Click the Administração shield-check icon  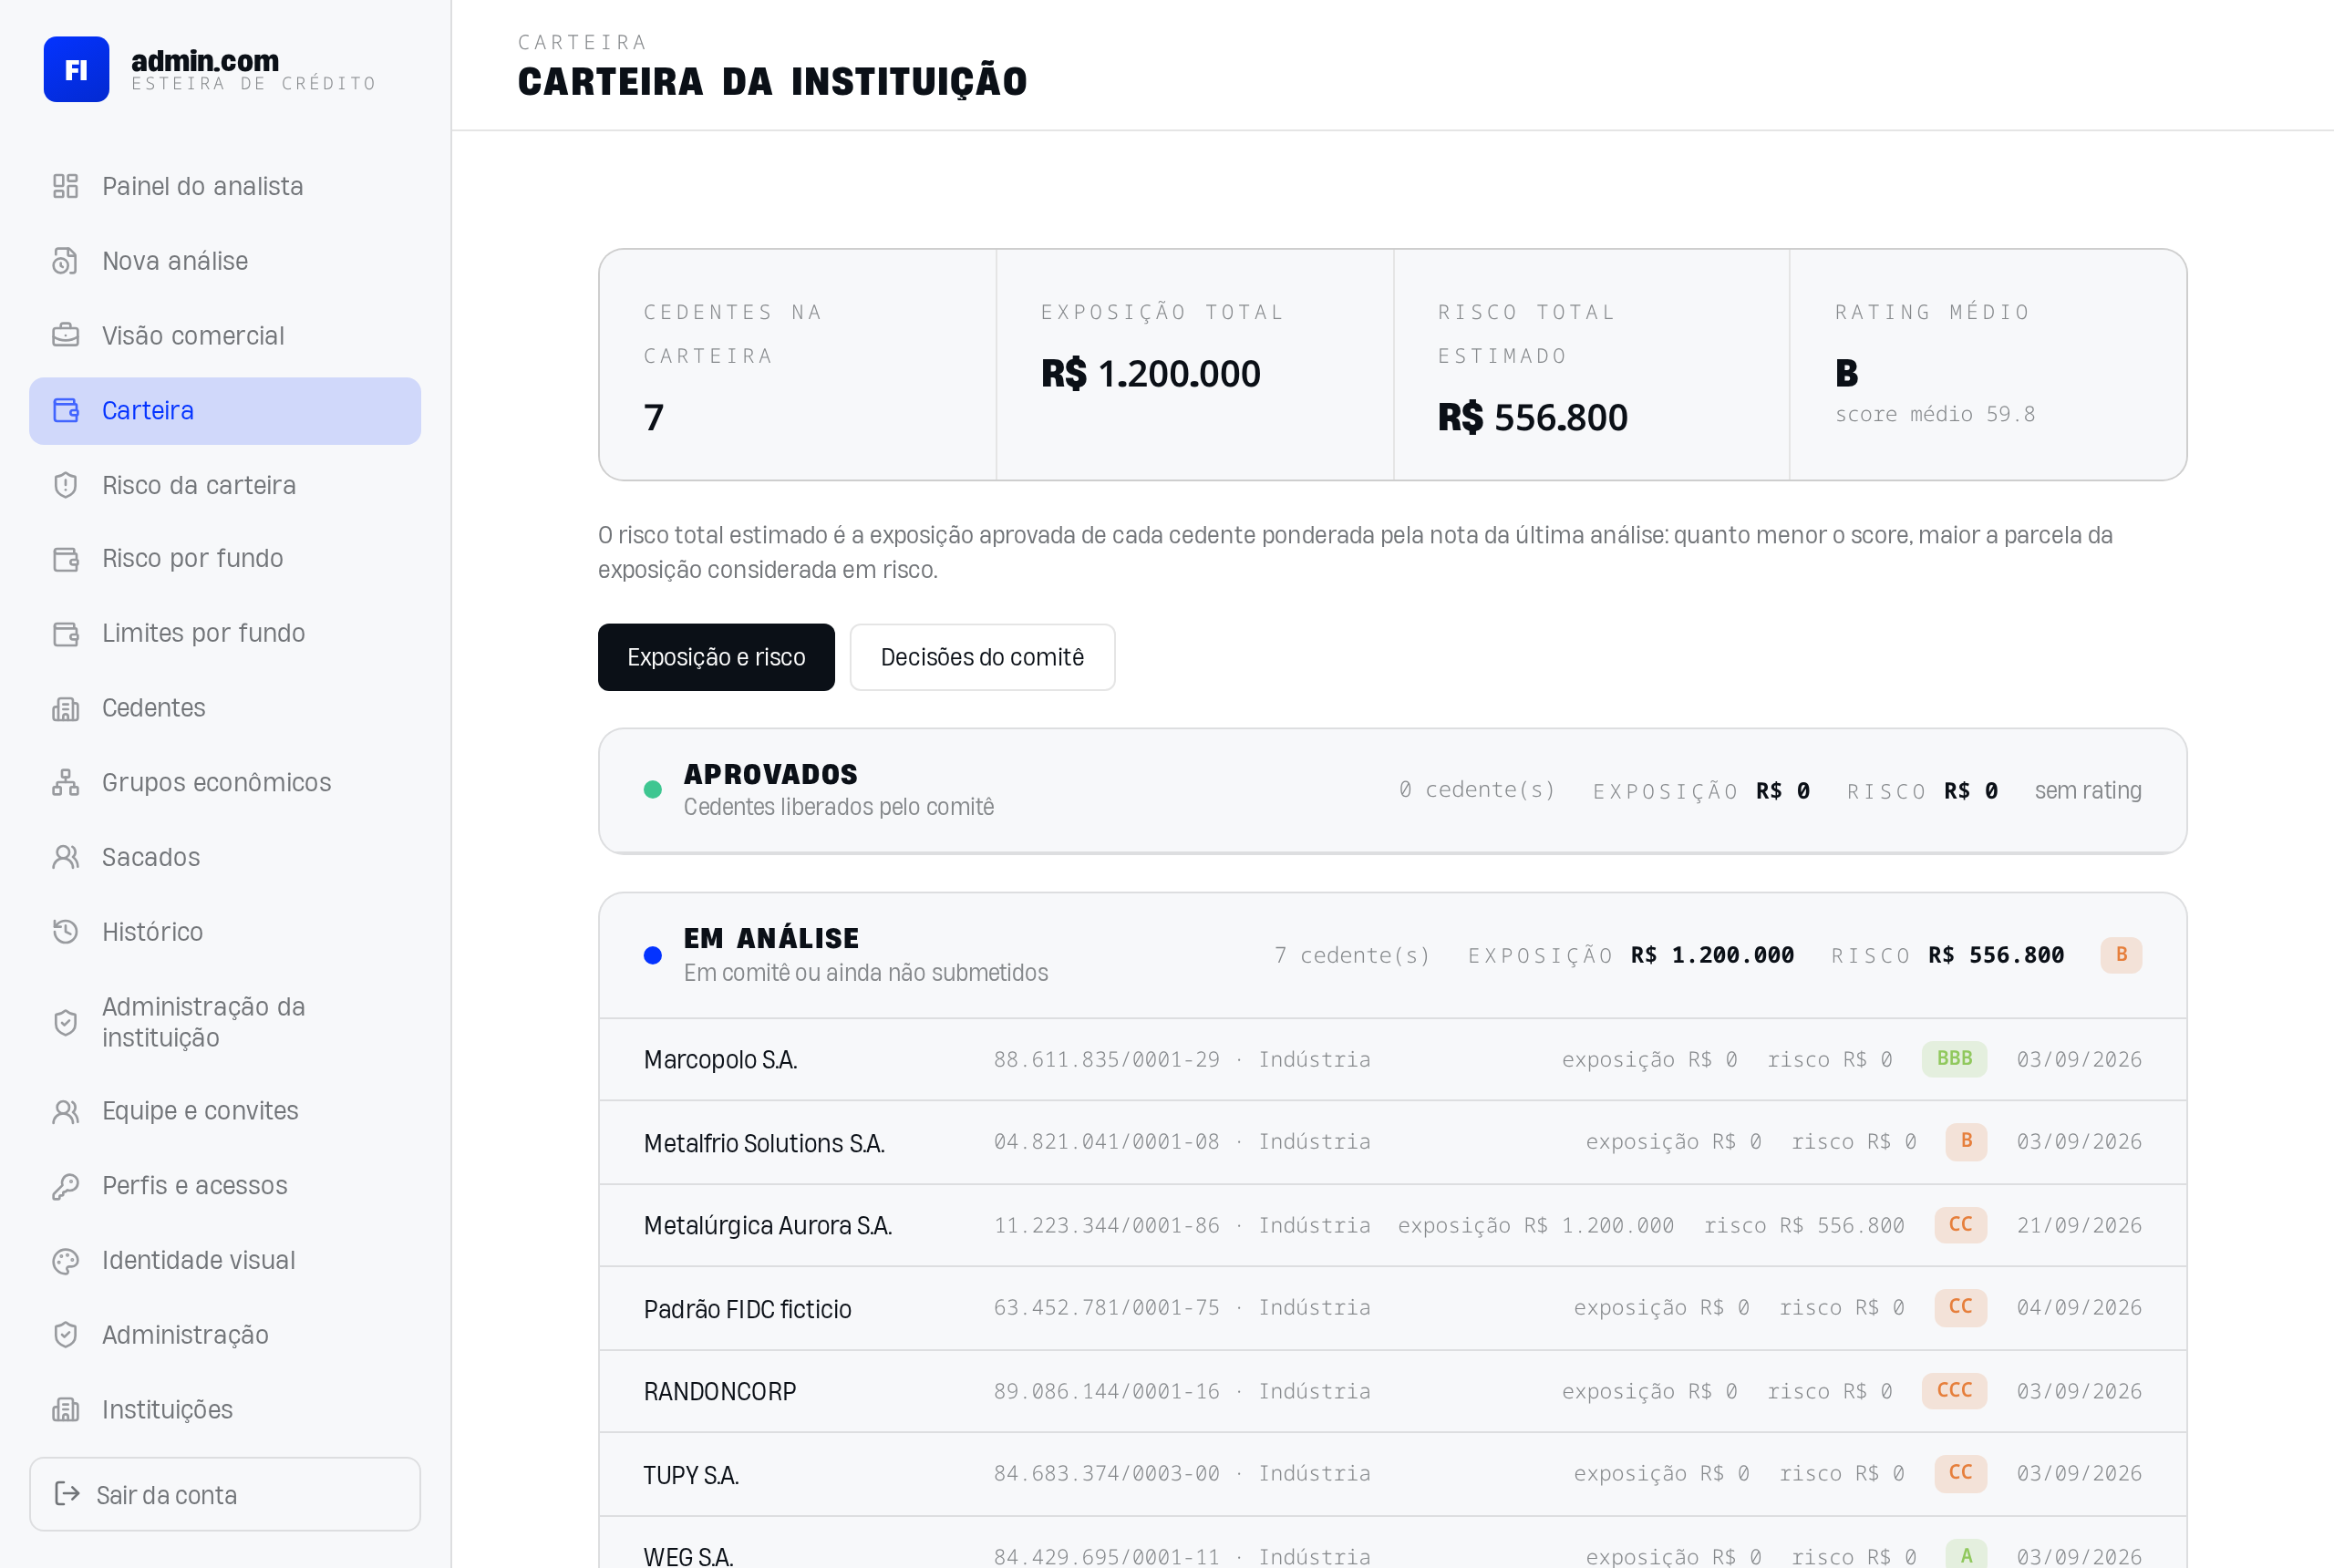[x=66, y=1335]
